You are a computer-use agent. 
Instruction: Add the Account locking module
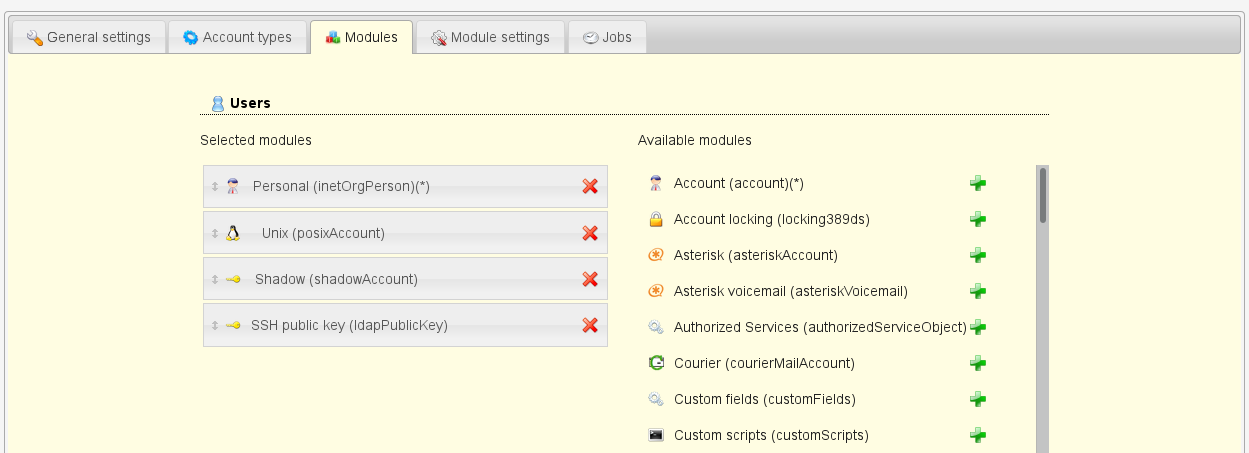click(x=978, y=219)
